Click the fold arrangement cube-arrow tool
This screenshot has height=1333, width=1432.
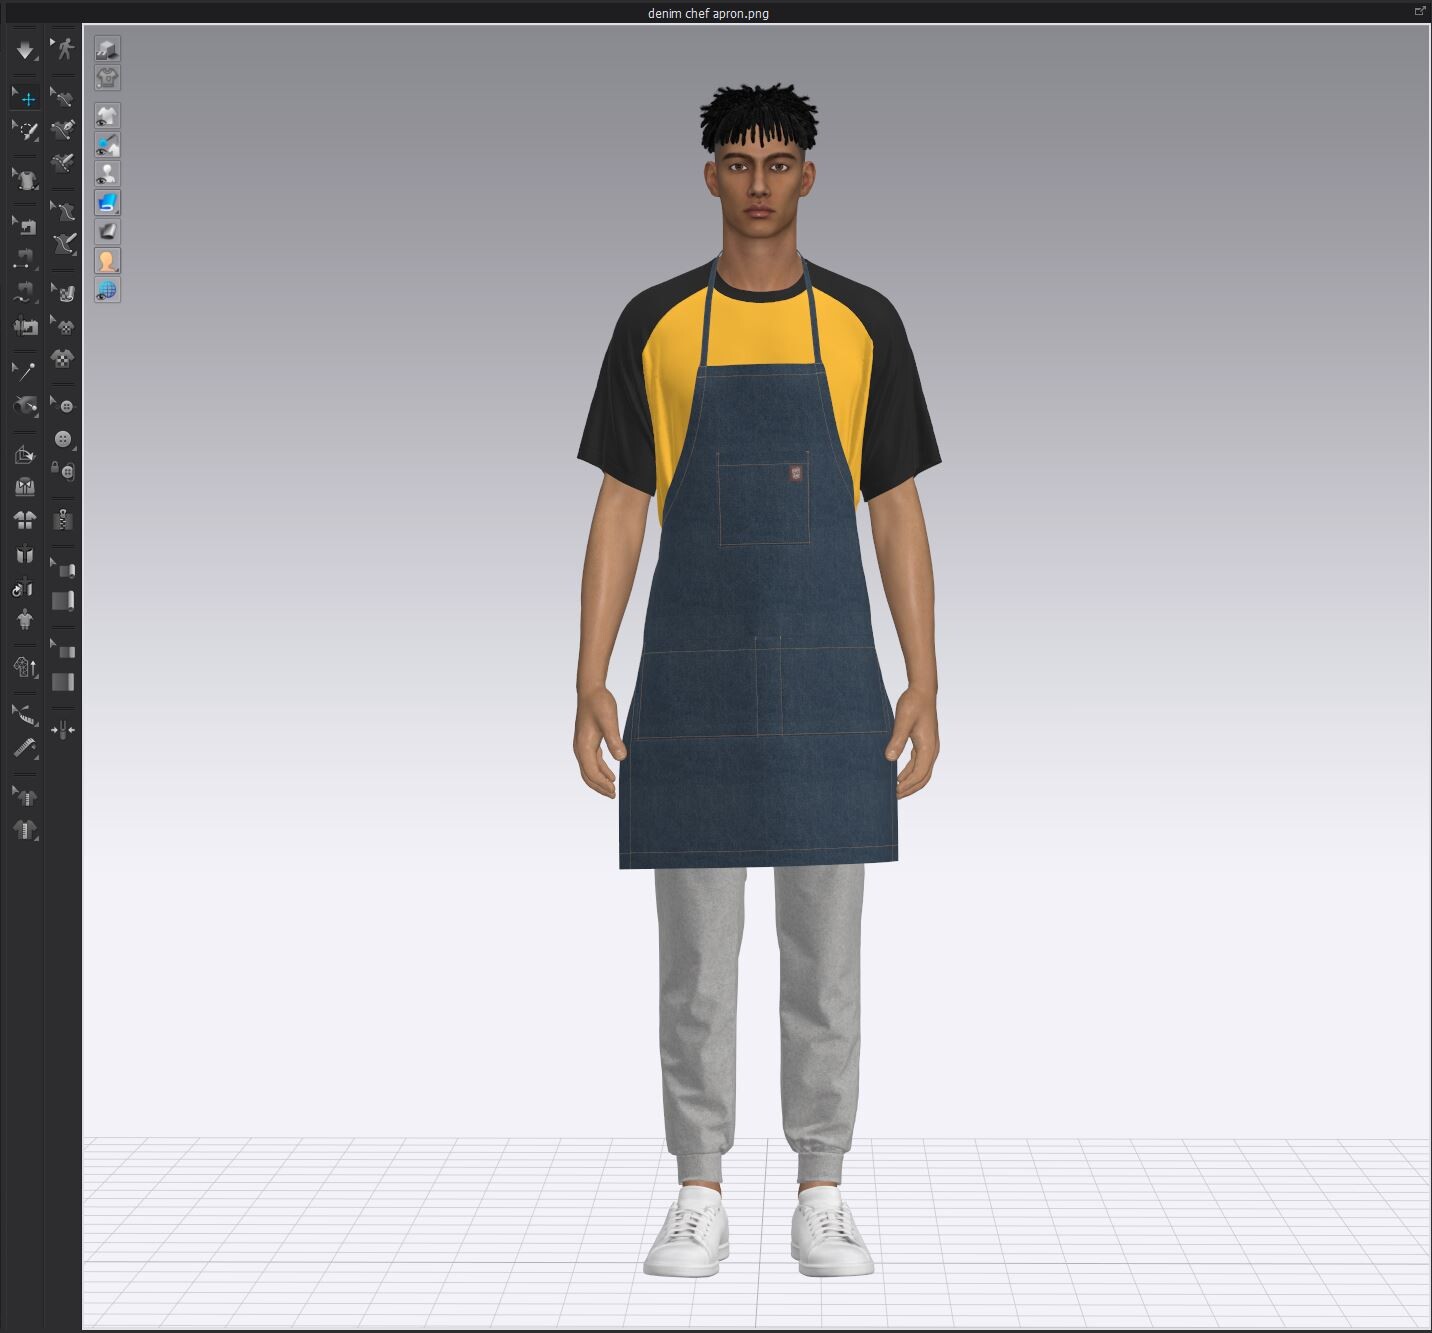tap(25, 454)
